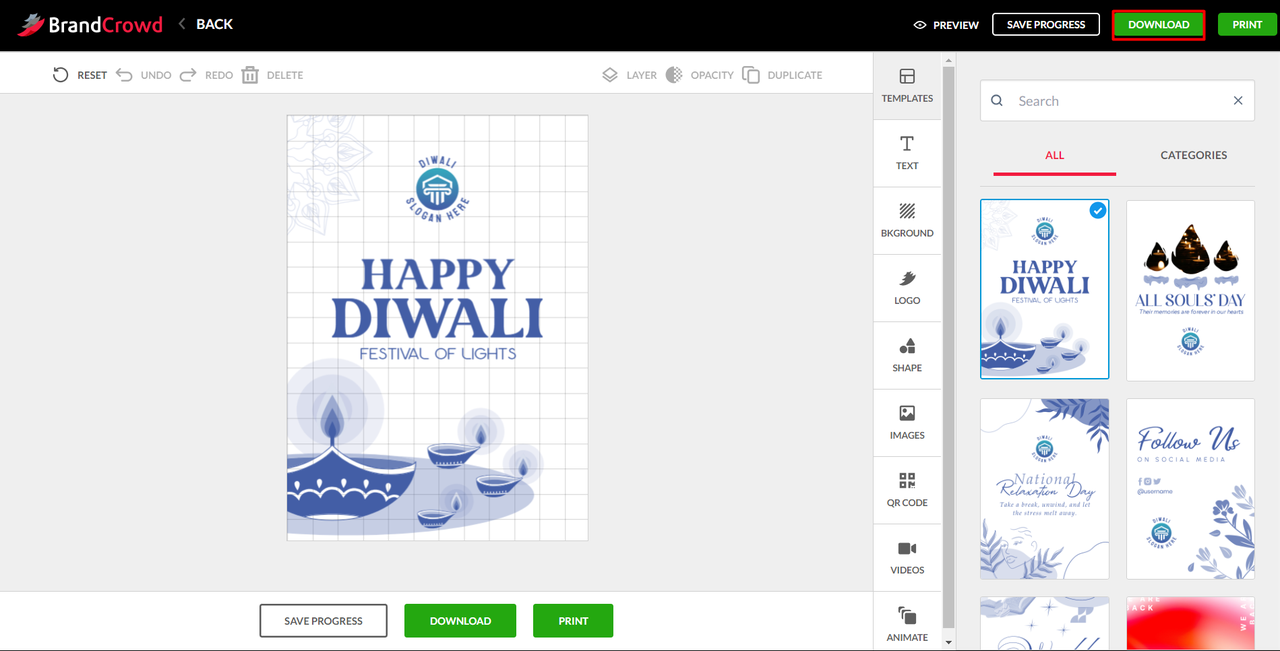Select the All Souls' Day template thumbnail
Screen dimensions: 1280x651
(1190, 290)
